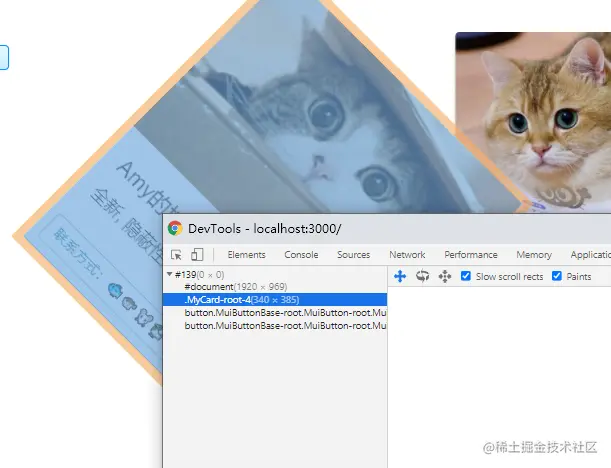Select the rotate mode icon in Layers toolbar
Screen dimensions: 611x468
click(x=422, y=276)
